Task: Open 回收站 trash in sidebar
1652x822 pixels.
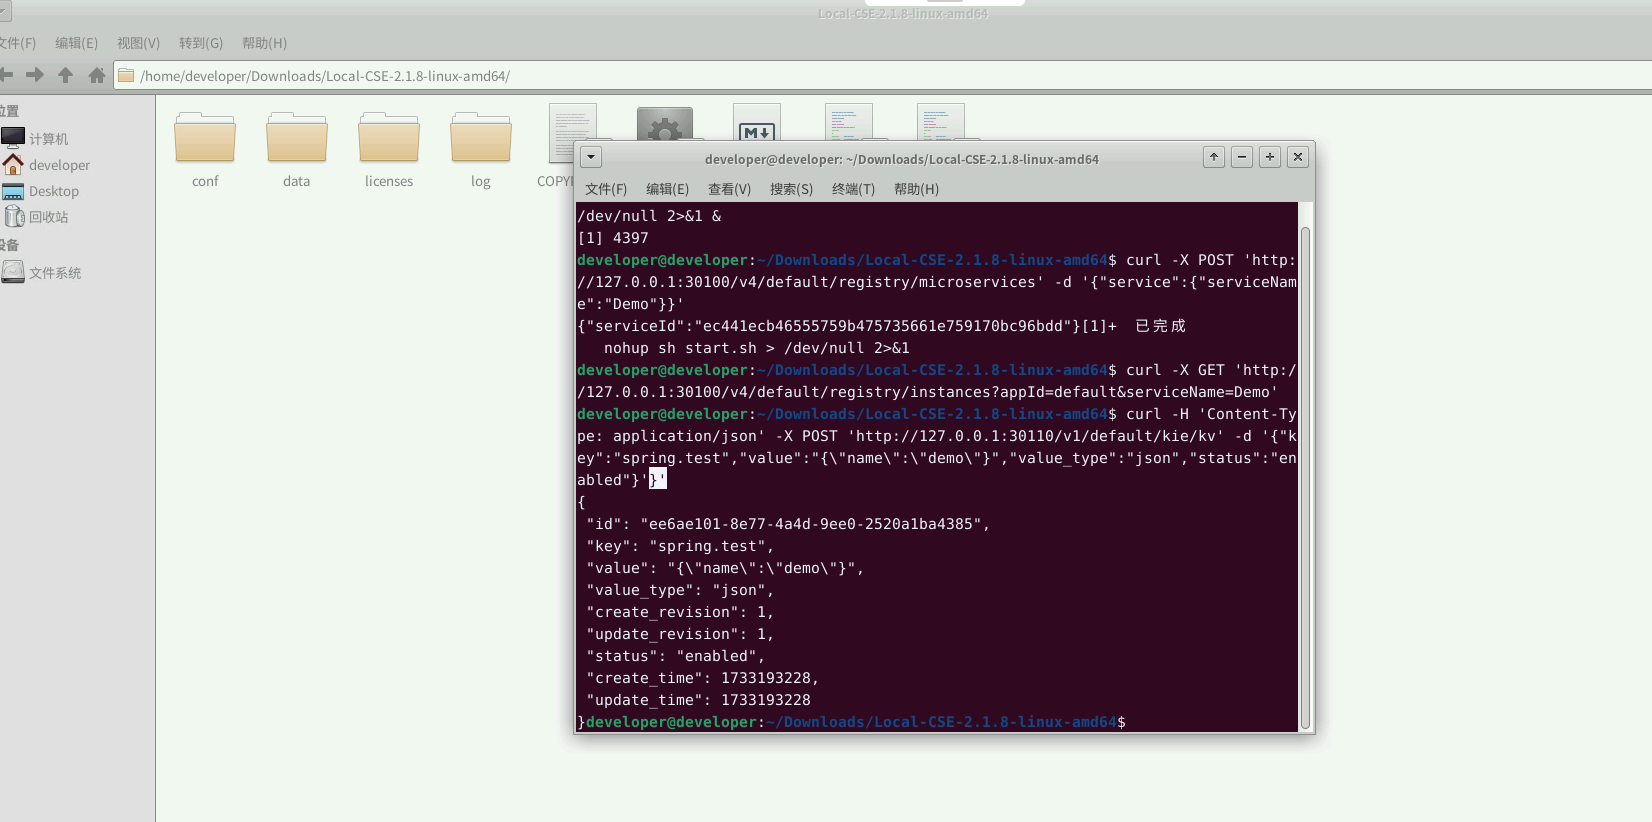Action: click(x=36, y=216)
